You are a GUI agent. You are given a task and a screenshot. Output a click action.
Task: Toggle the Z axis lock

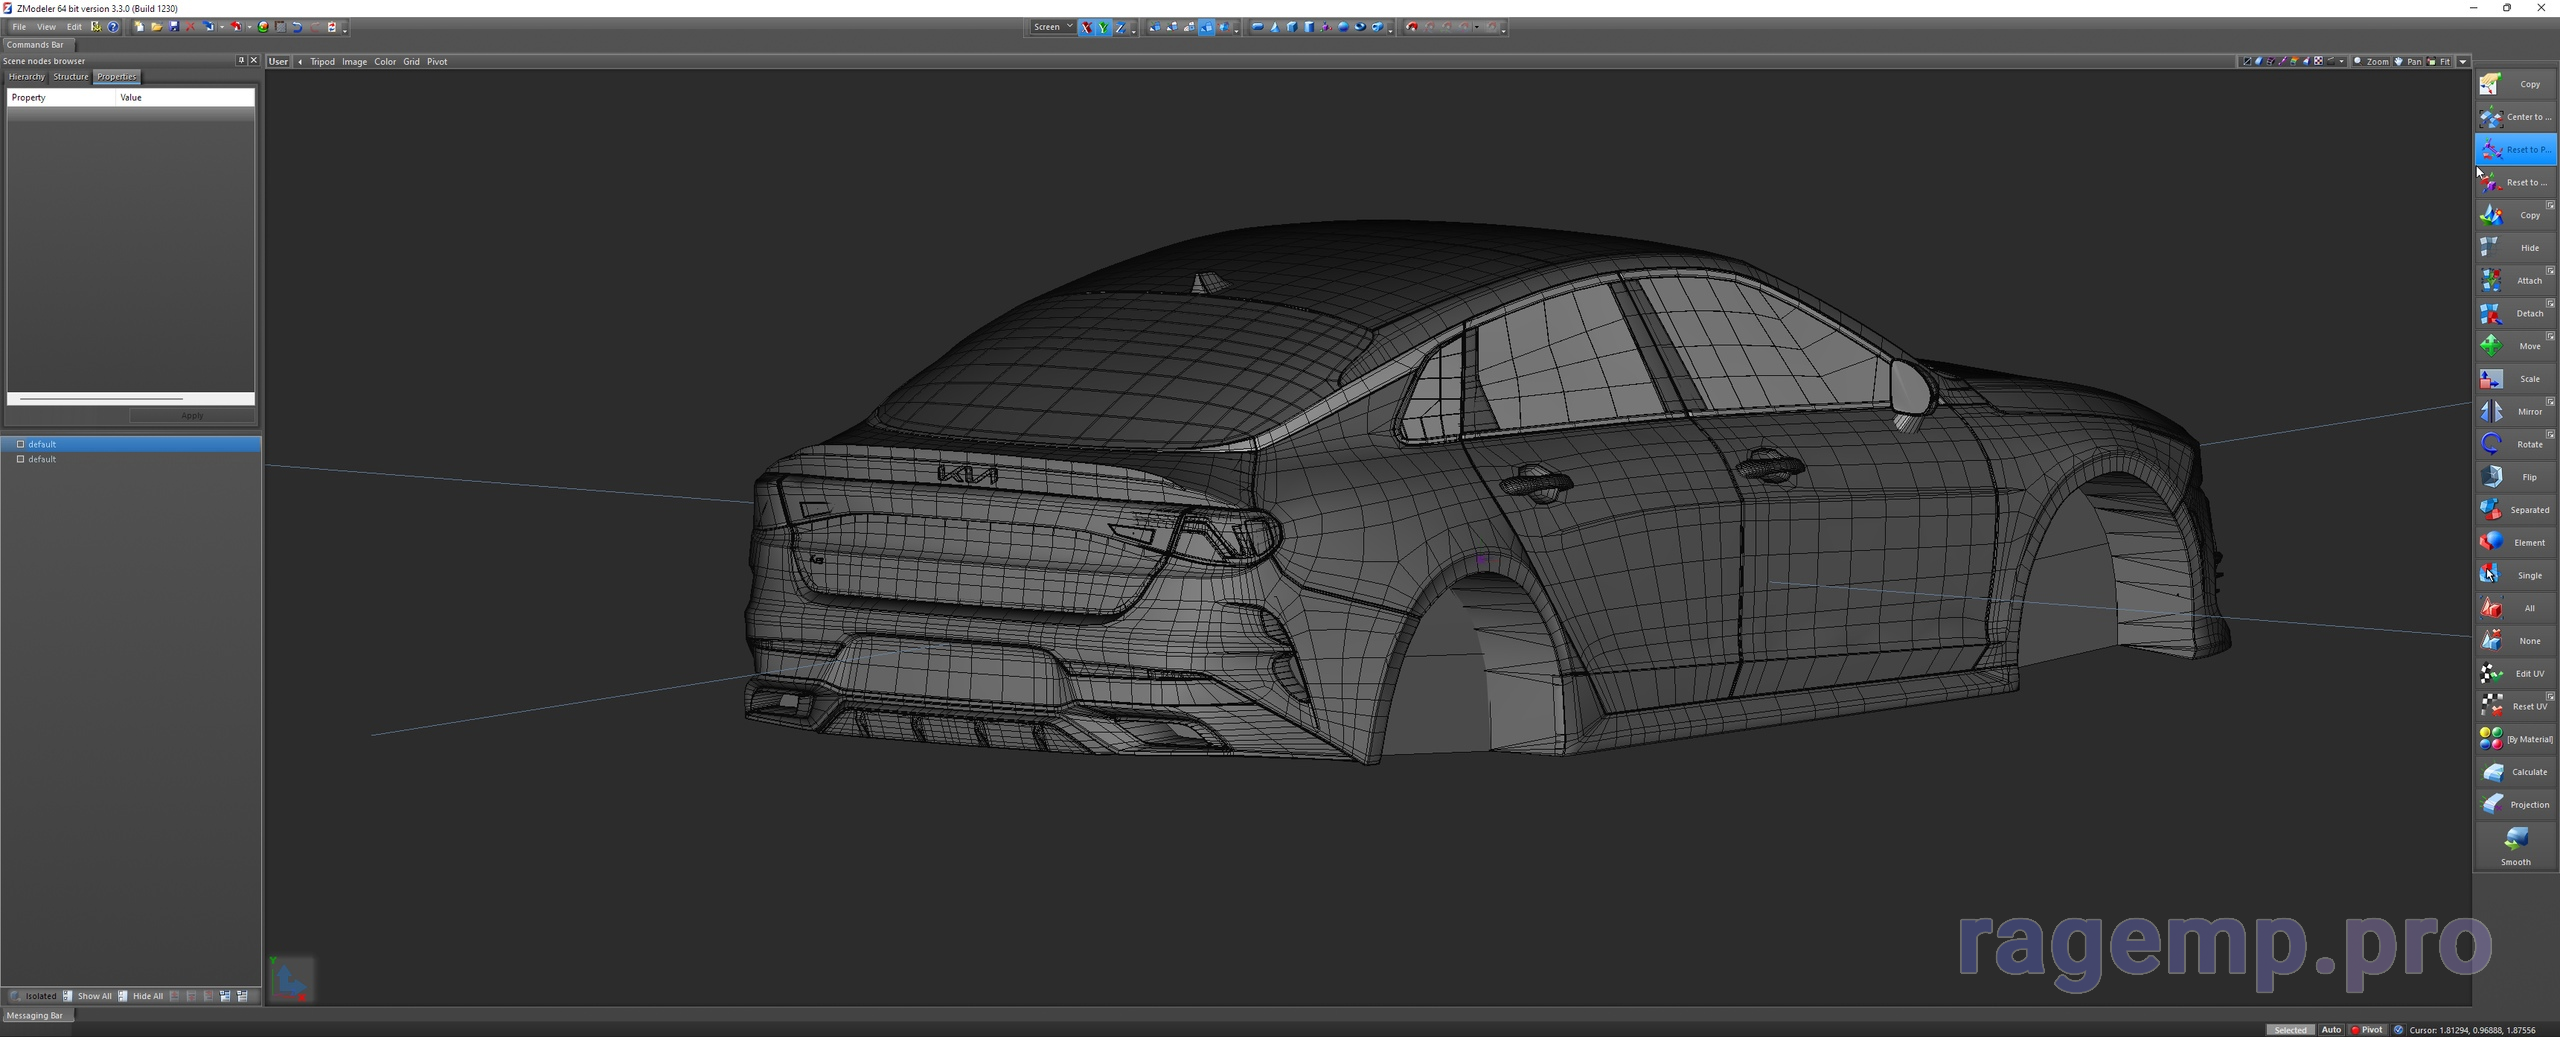click(1120, 27)
